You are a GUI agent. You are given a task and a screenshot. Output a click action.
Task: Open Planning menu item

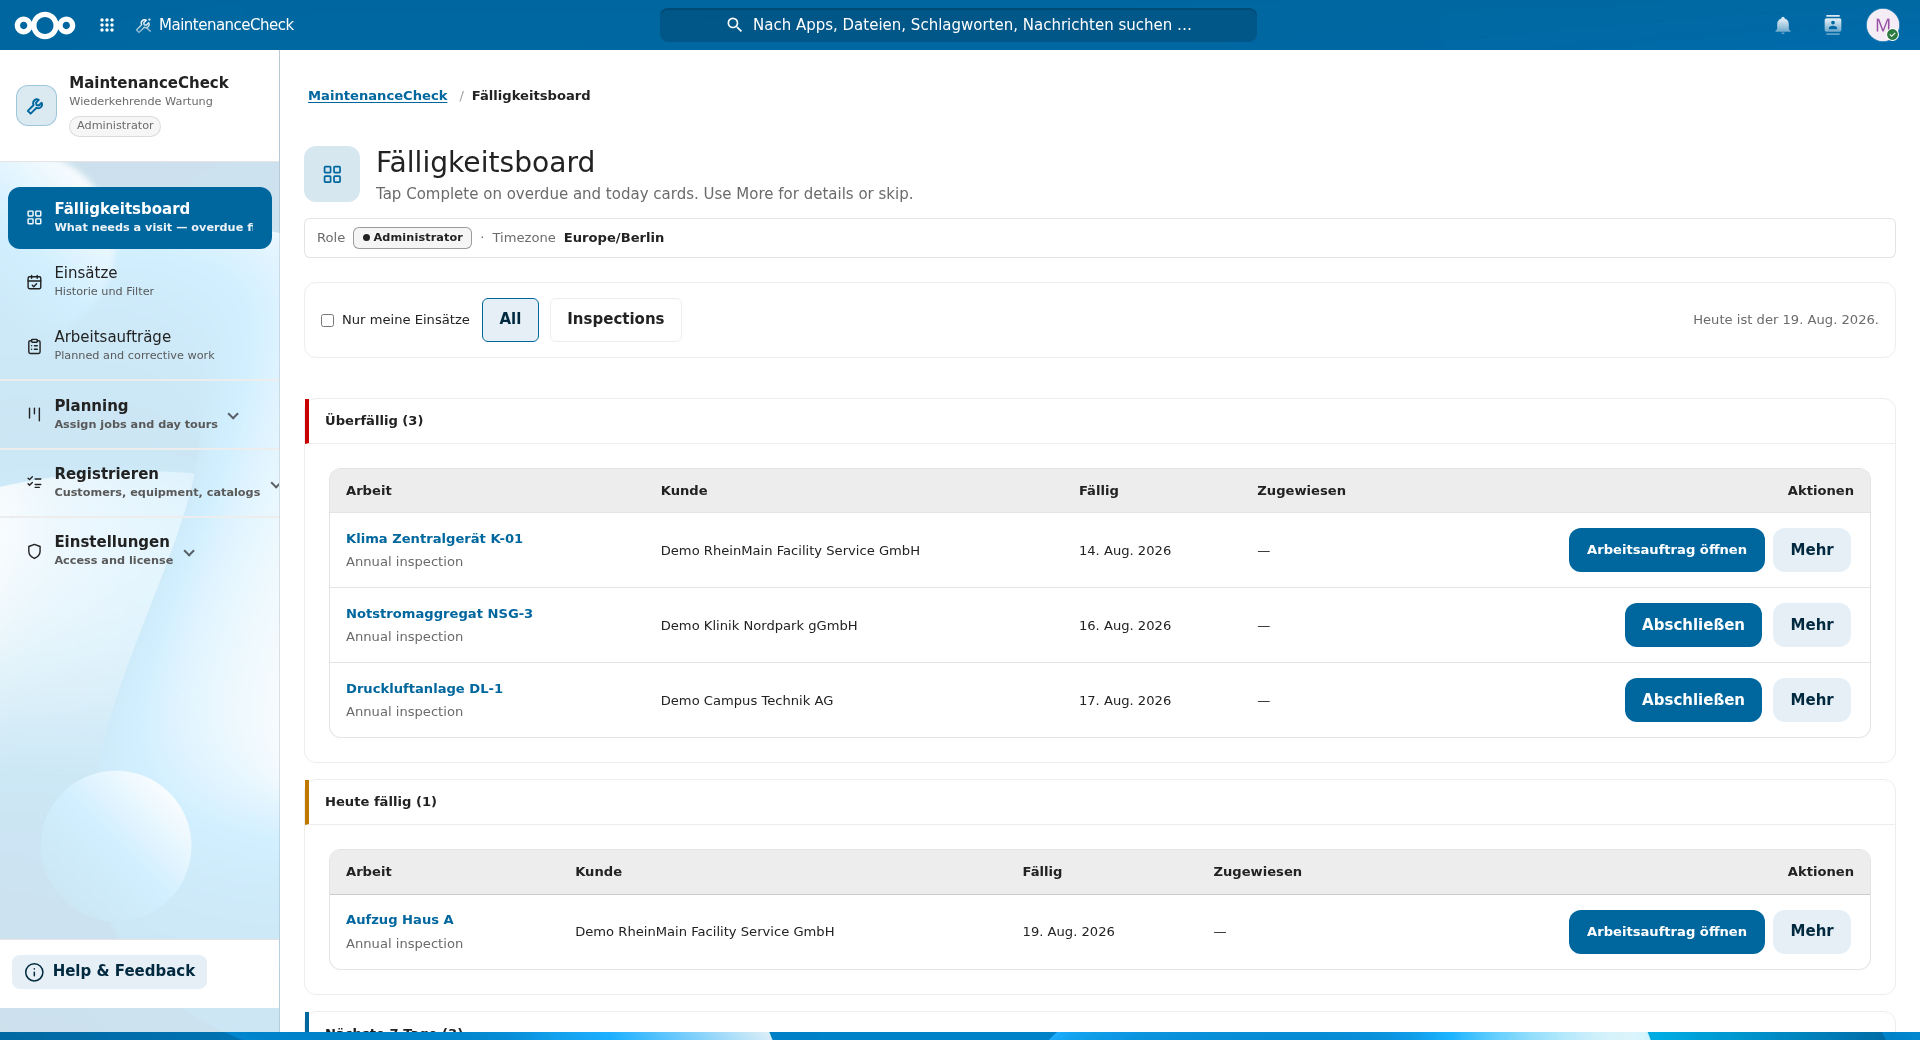coord(135,414)
